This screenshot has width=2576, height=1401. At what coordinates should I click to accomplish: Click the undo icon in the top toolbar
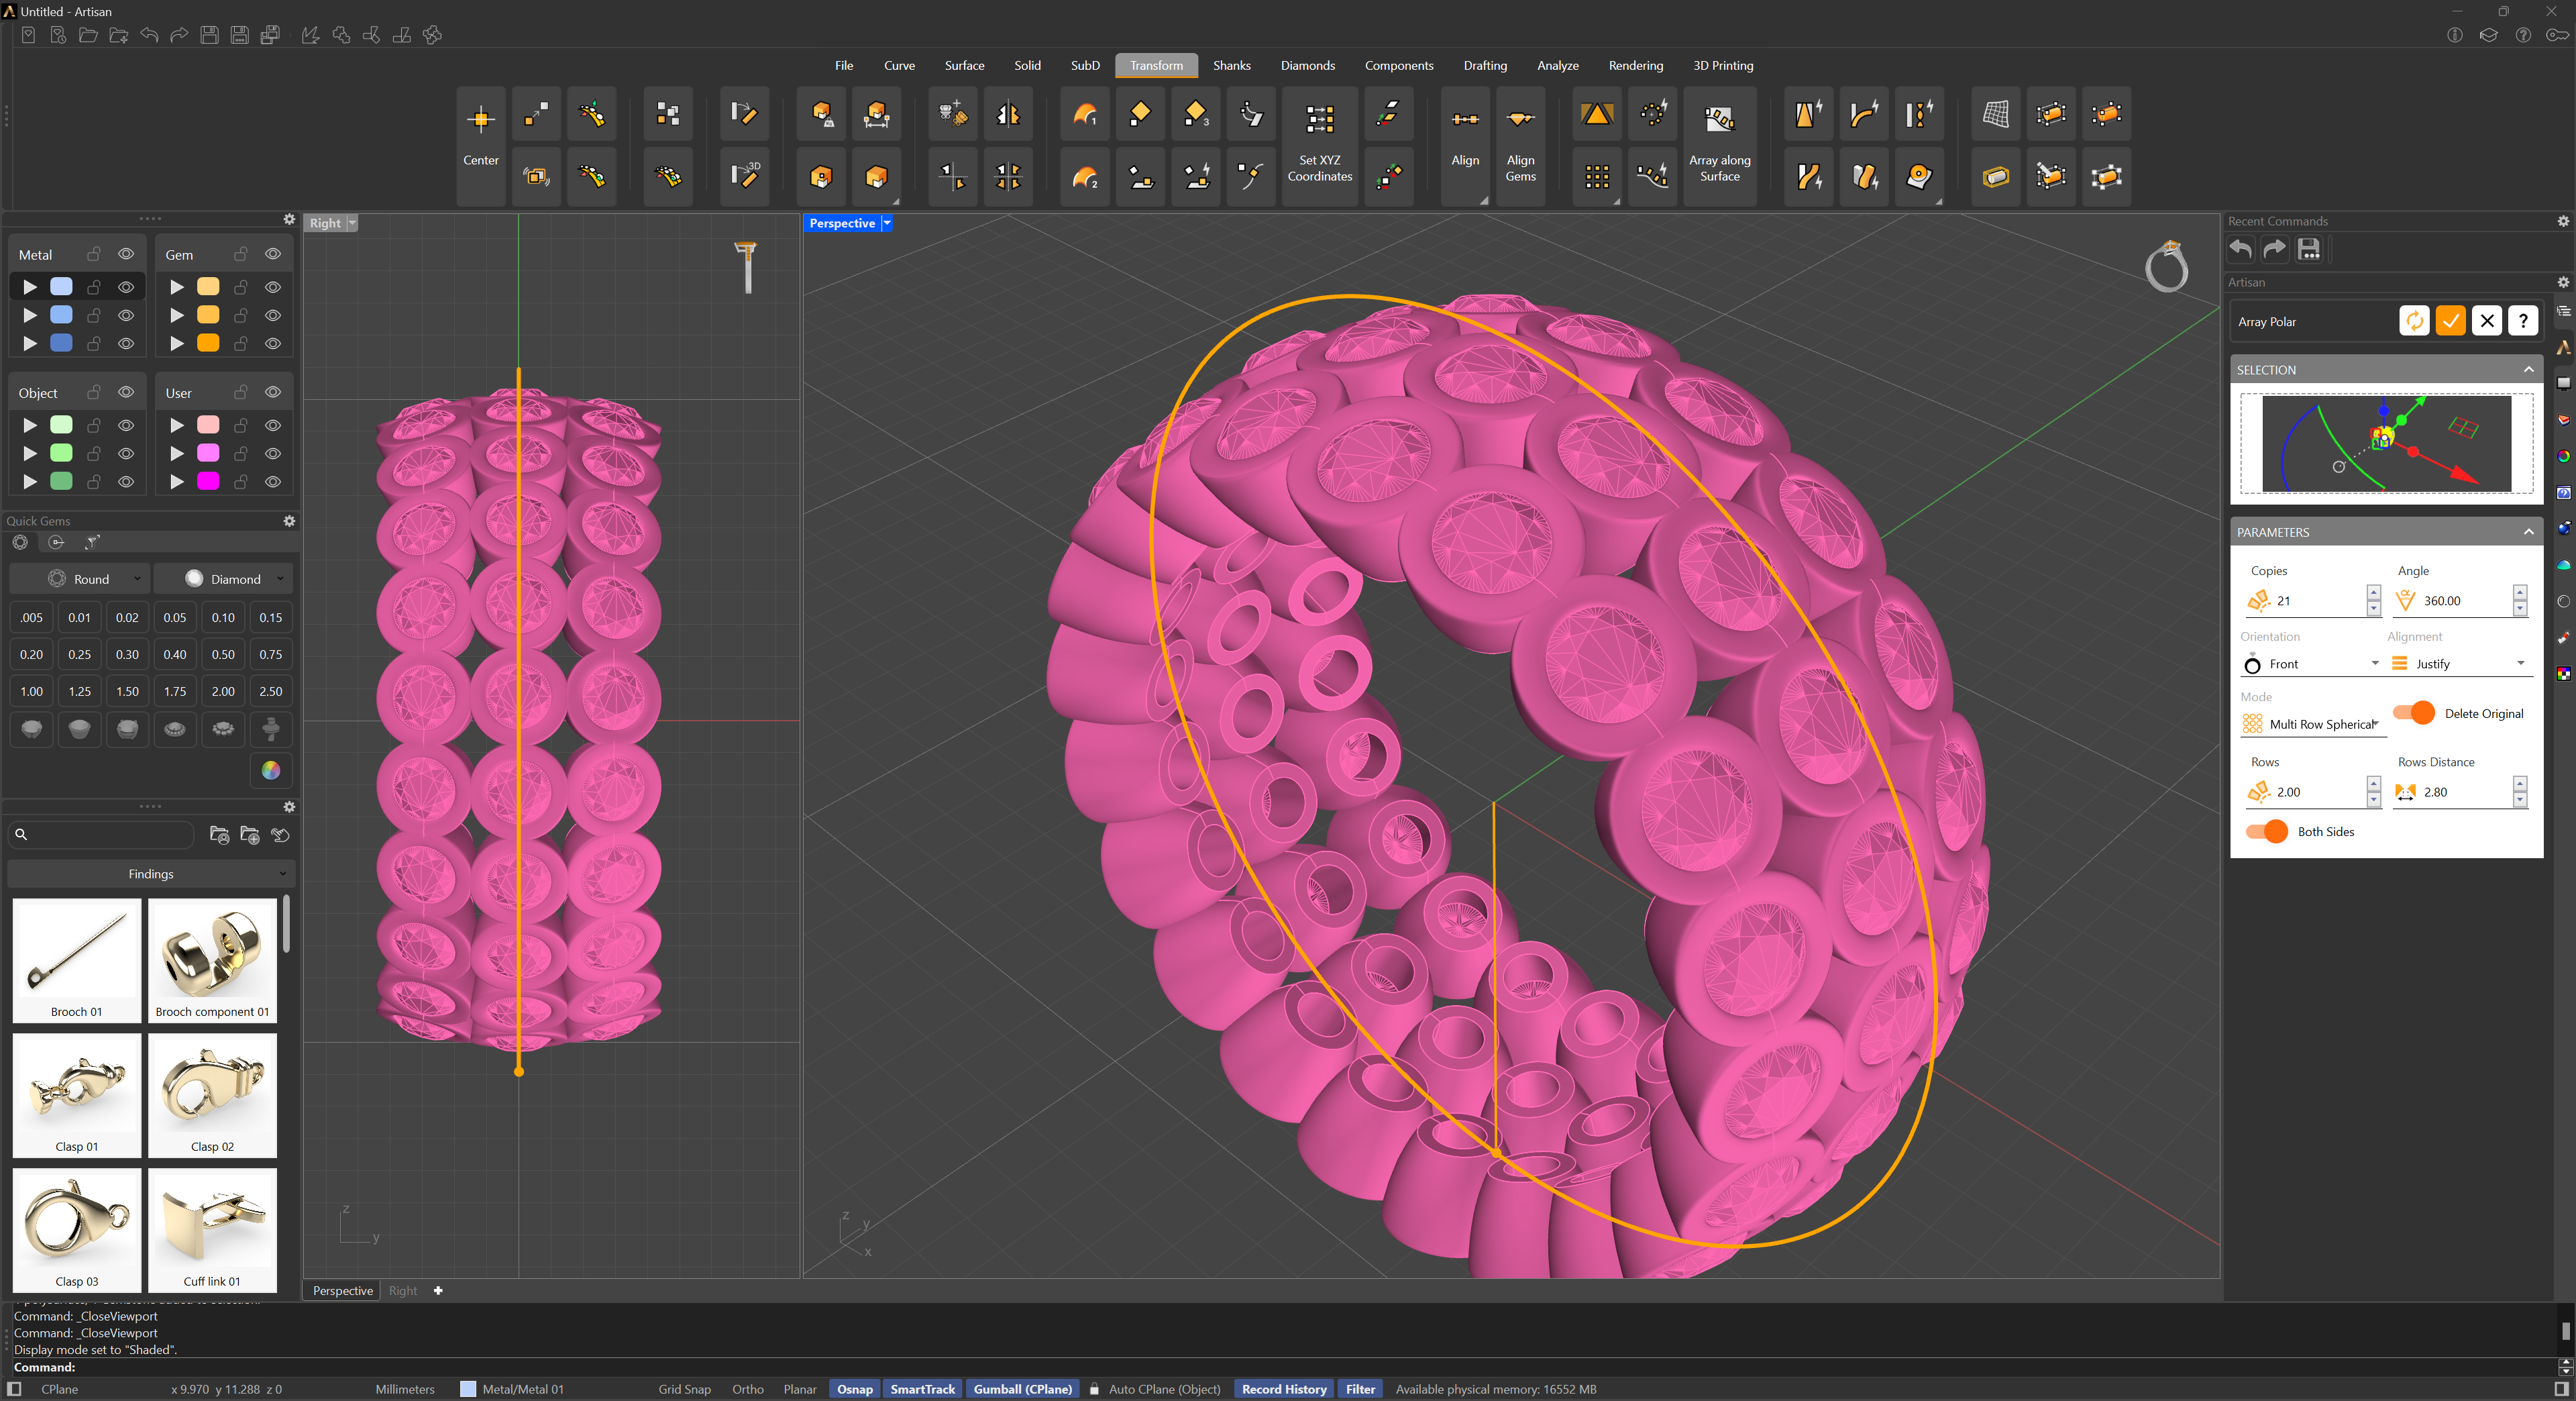(149, 35)
